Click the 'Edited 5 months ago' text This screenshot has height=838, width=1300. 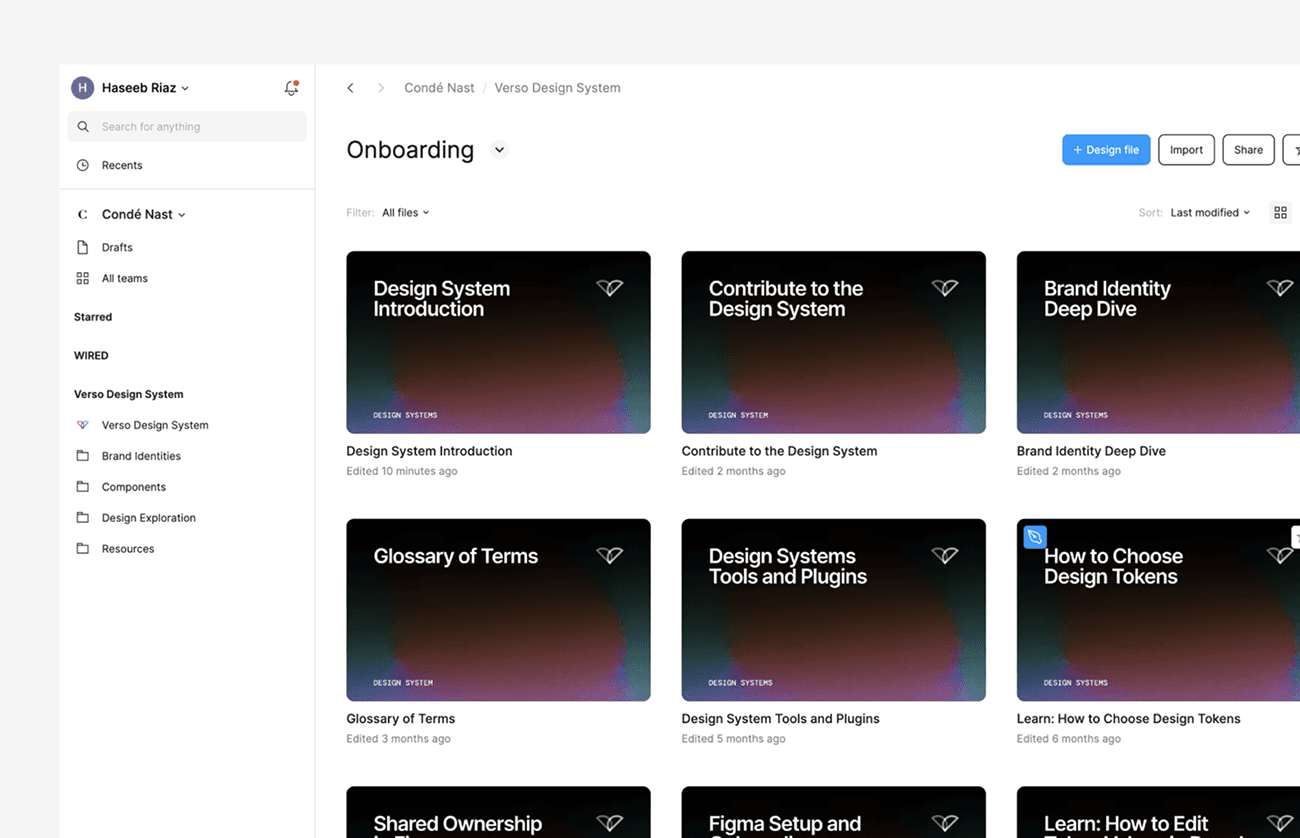733,739
